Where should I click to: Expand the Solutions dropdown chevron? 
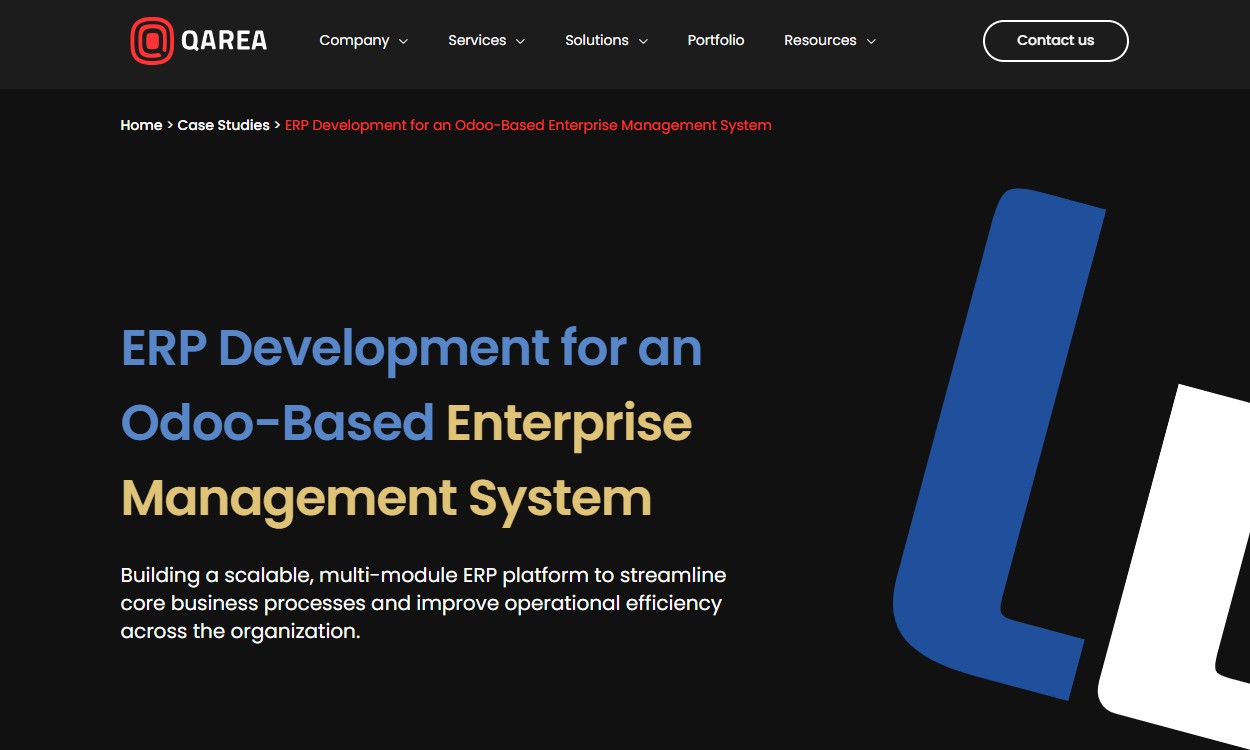[643, 42]
